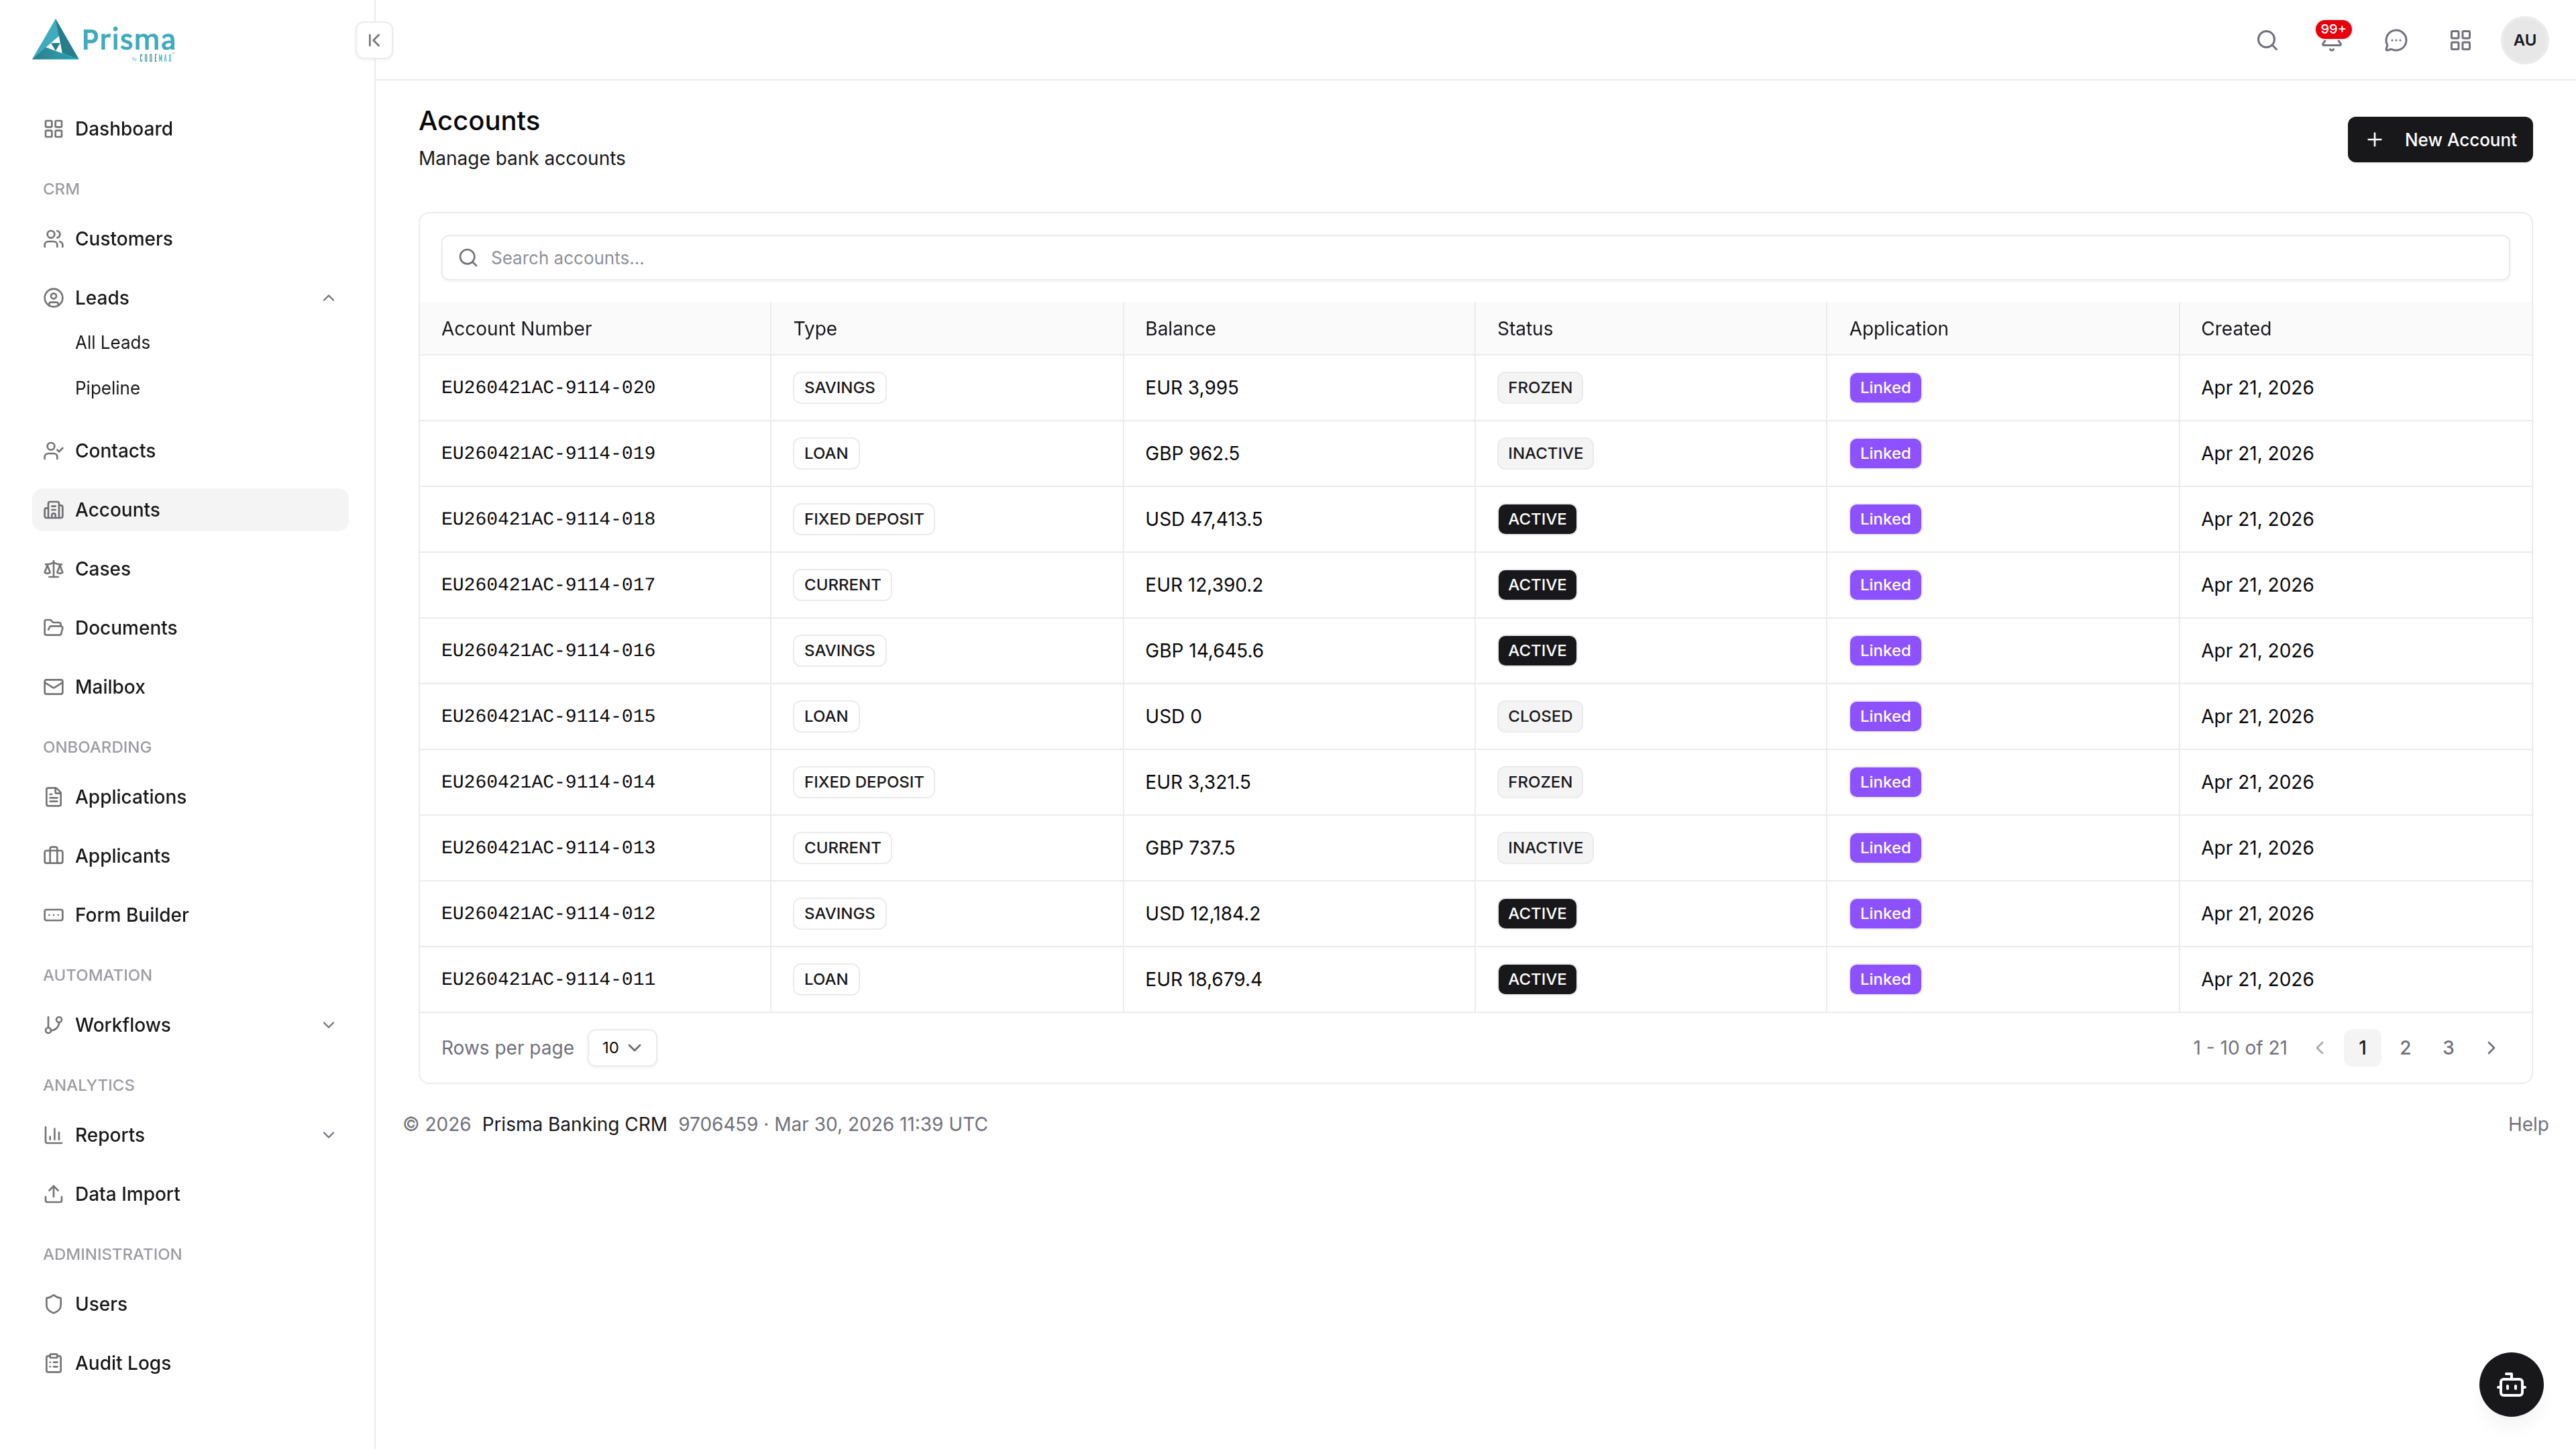Open the AU user avatar menu
The image size is (2576, 1449).
pyautogui.click(x=2524, y=40)
